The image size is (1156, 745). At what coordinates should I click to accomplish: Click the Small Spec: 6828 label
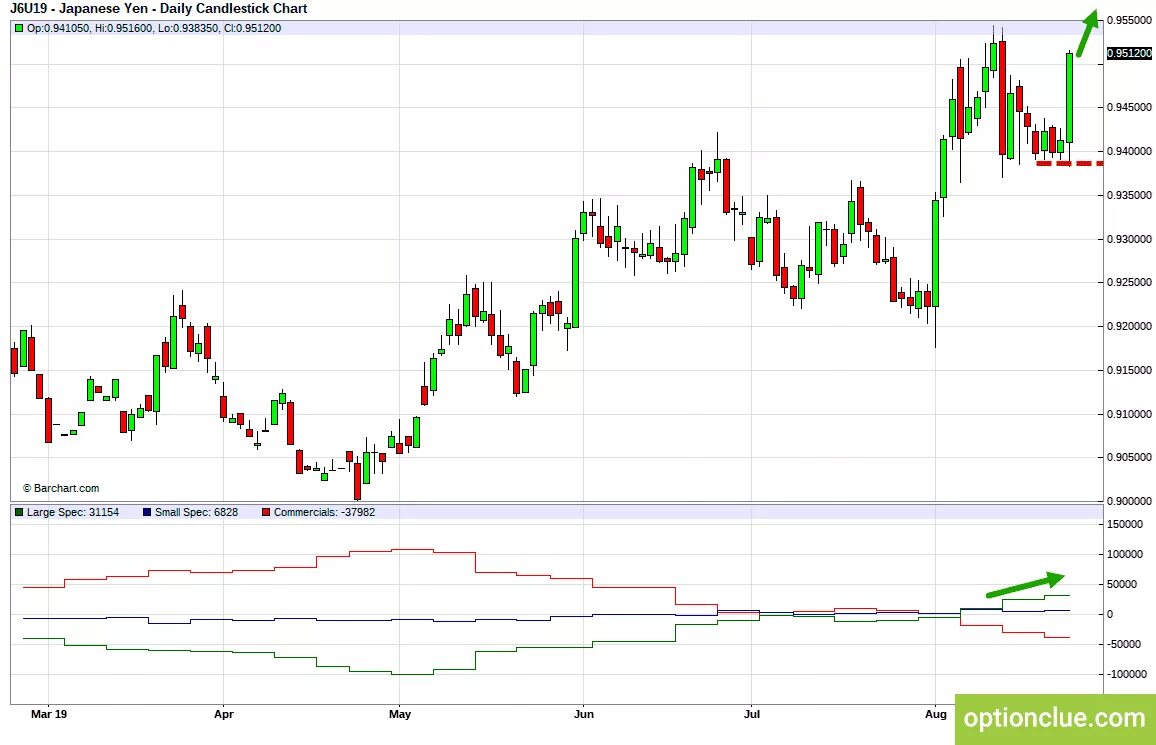196,512
